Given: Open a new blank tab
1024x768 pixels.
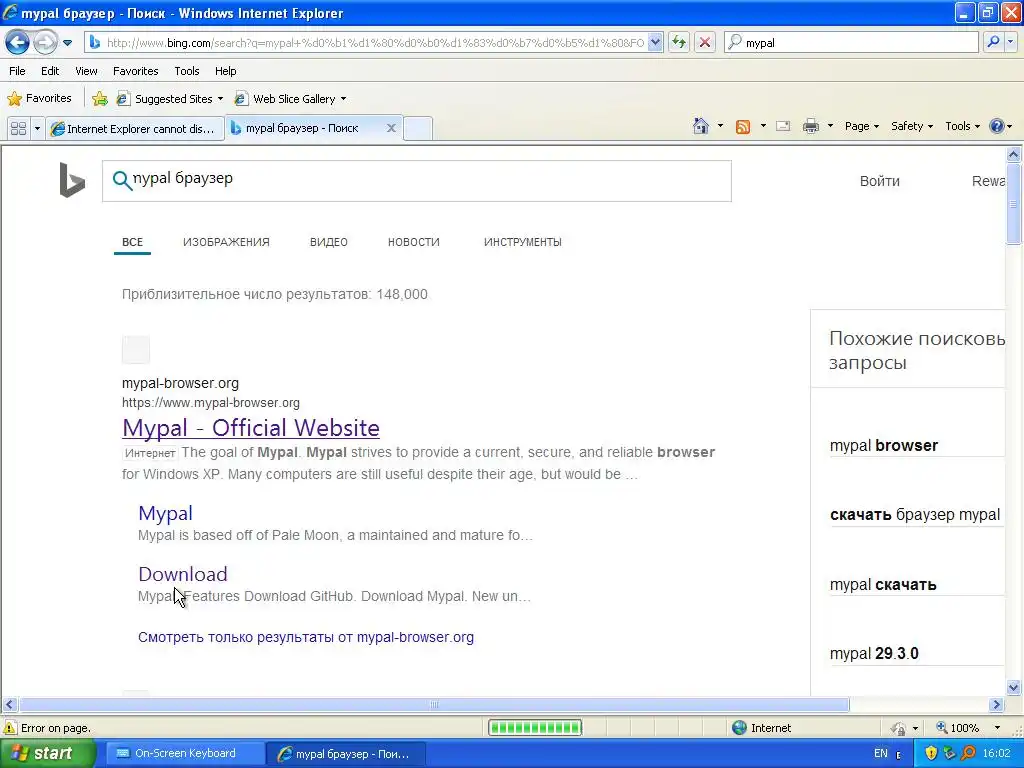Looking at the screenshot, I should (x=418, y=128).
